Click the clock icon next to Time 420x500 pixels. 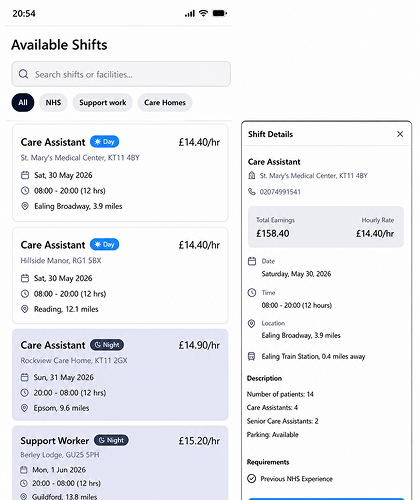252,293
